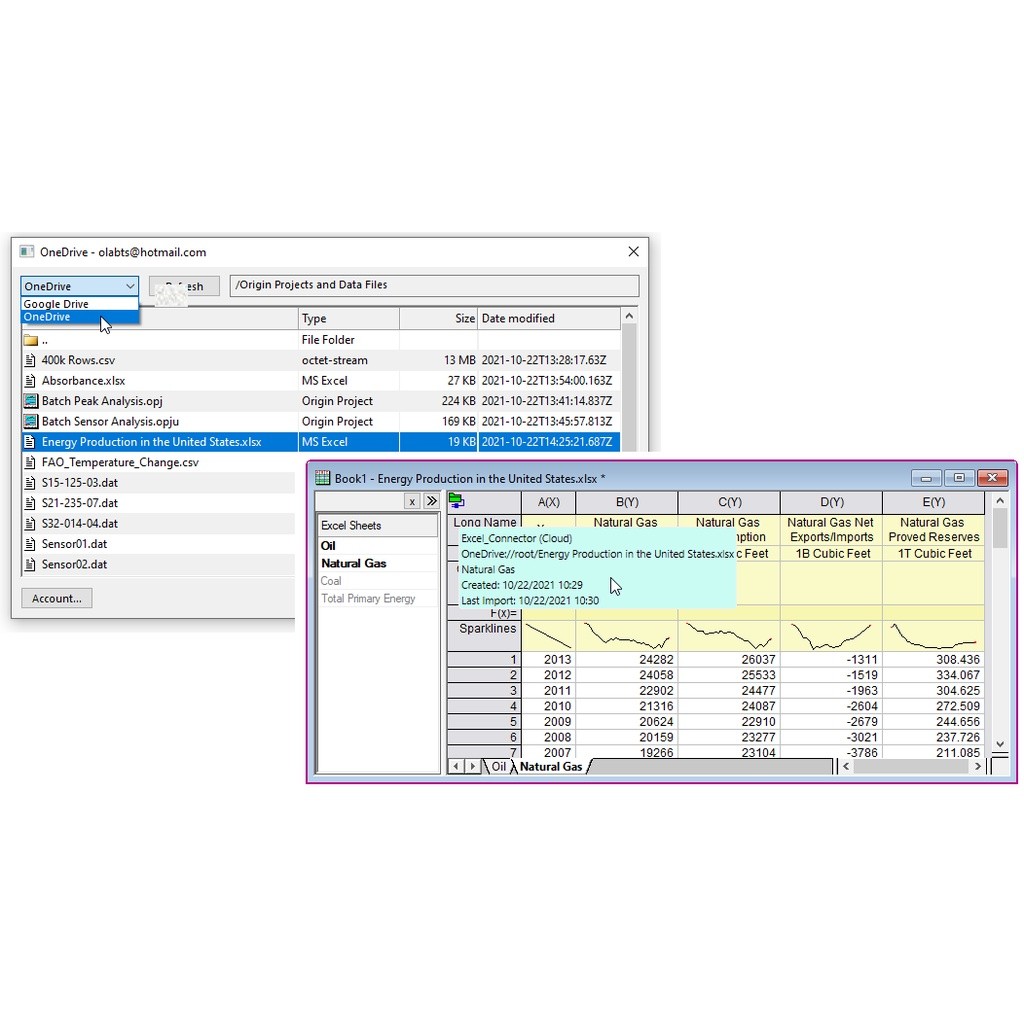This screenshot has height=1024, width=1024.
Task: Expand the workbook side panel with the chevron
Action: pyautogui.click(x=430, y=500)
